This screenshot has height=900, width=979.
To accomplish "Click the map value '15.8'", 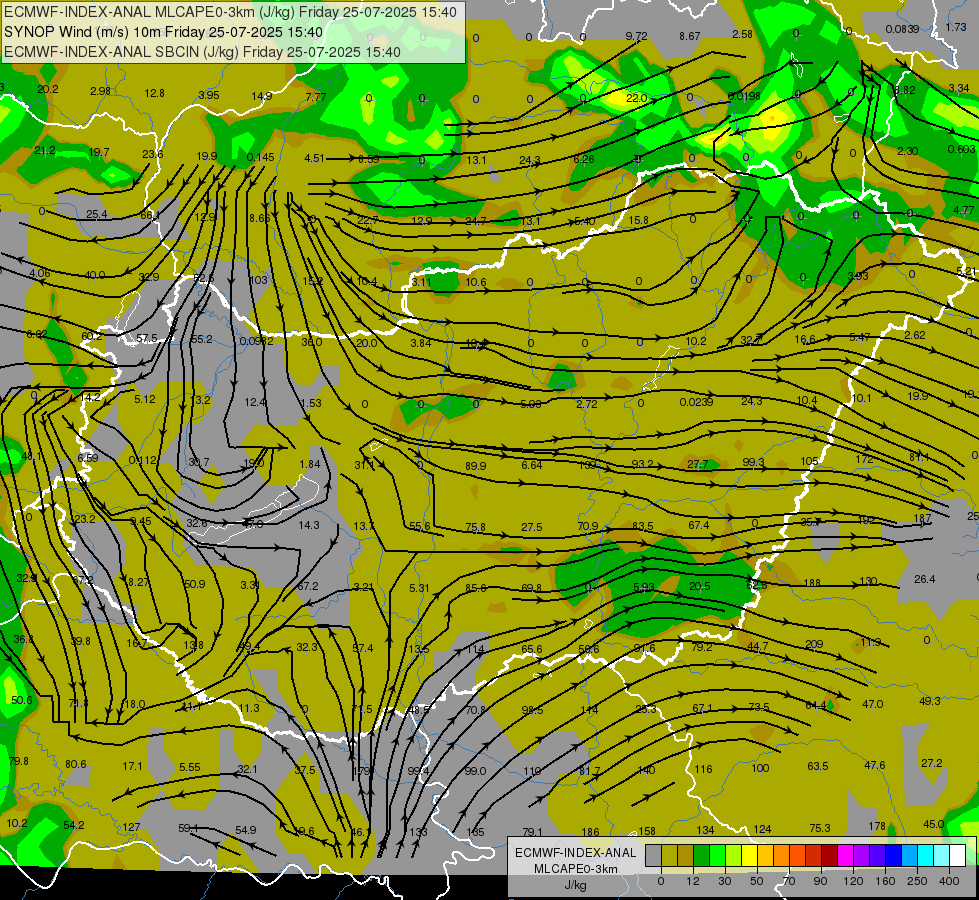I will click(x=638, y=220).
